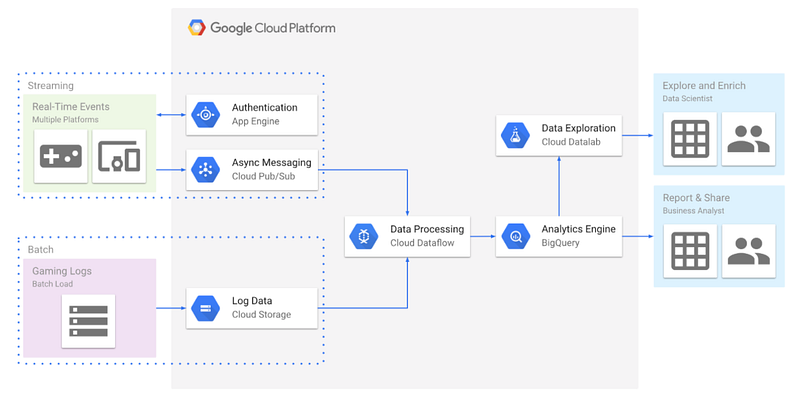The image size is (800, 400).
Task: Click the Report & Share heading
Action: 696,198
